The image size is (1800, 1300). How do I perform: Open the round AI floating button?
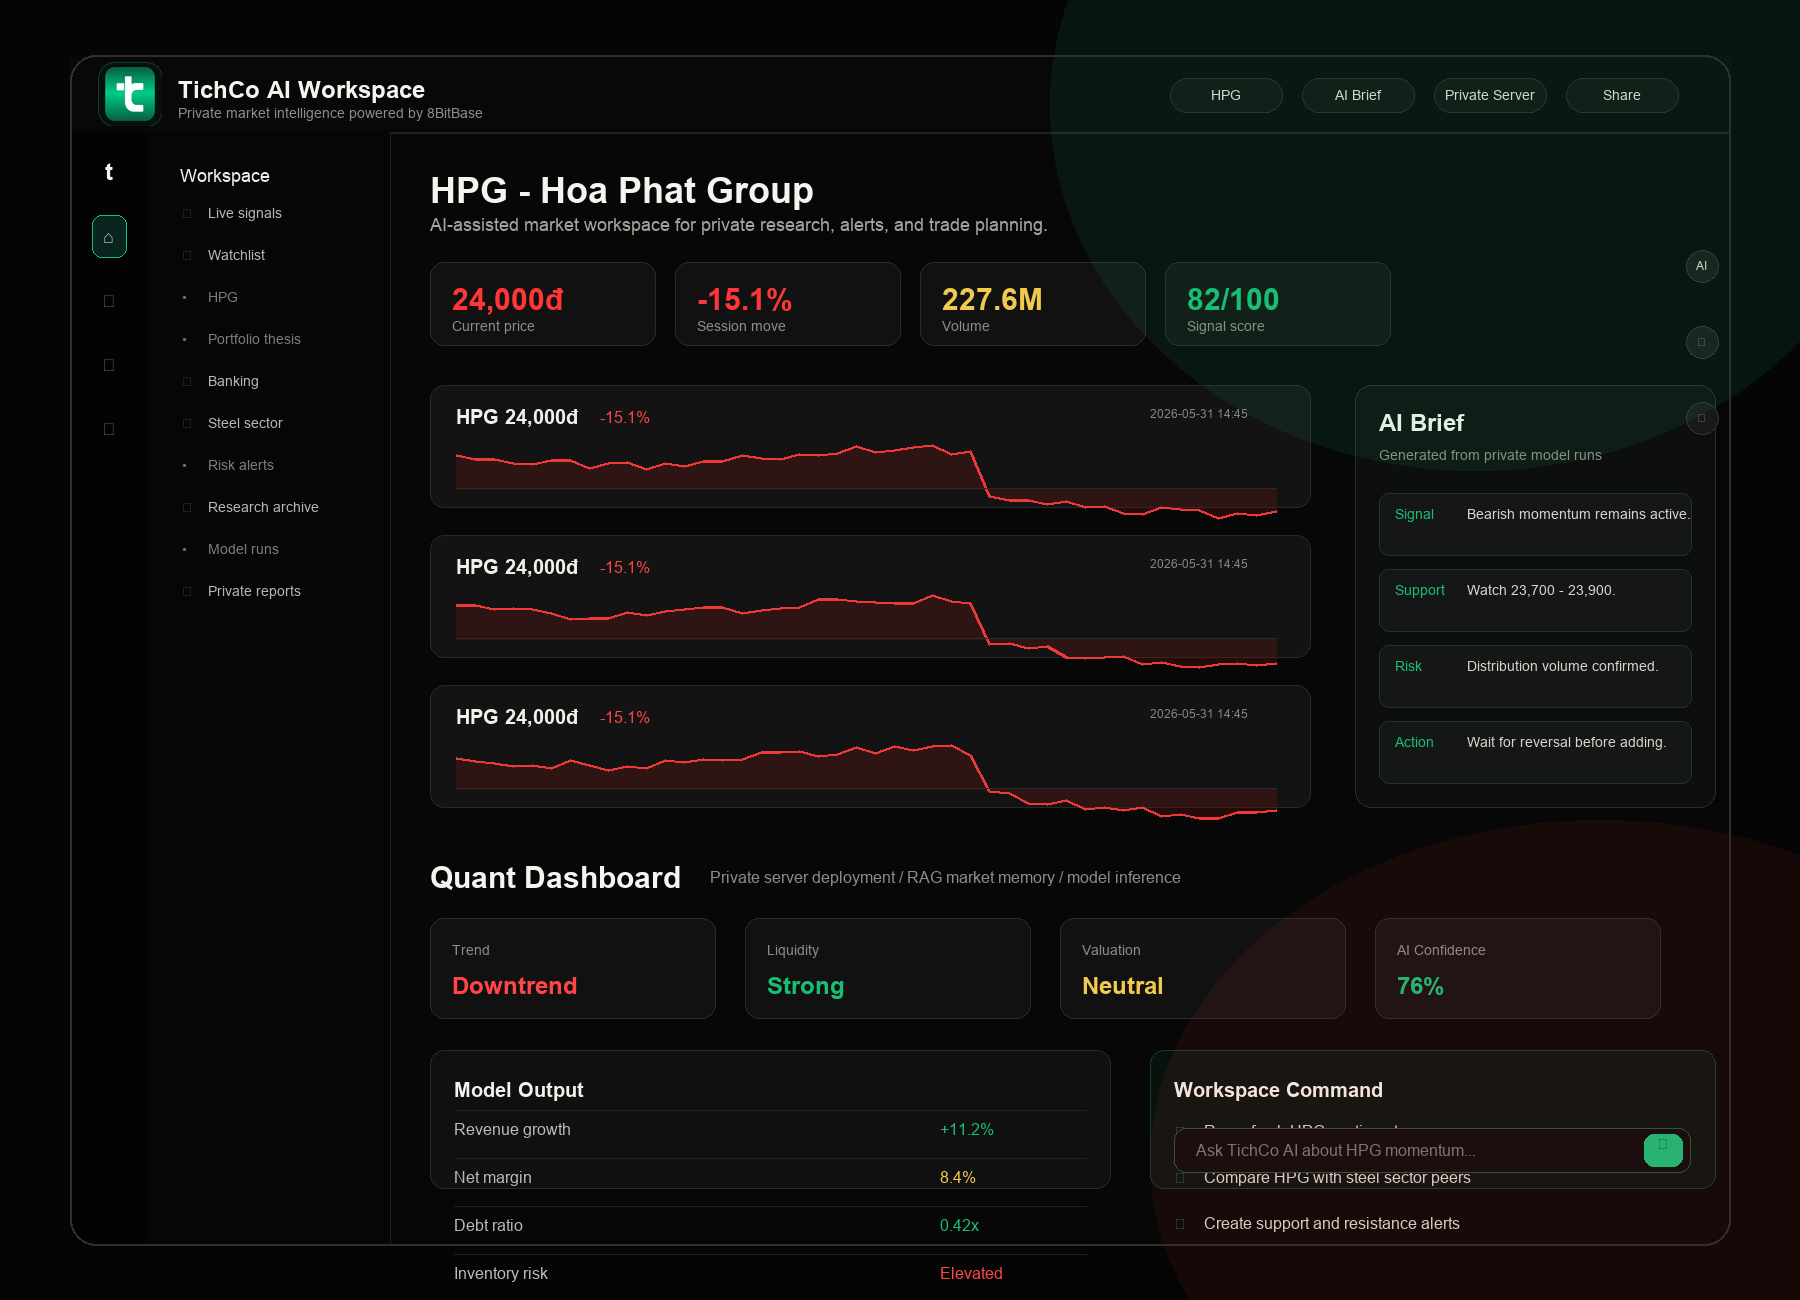point(1701,266)
